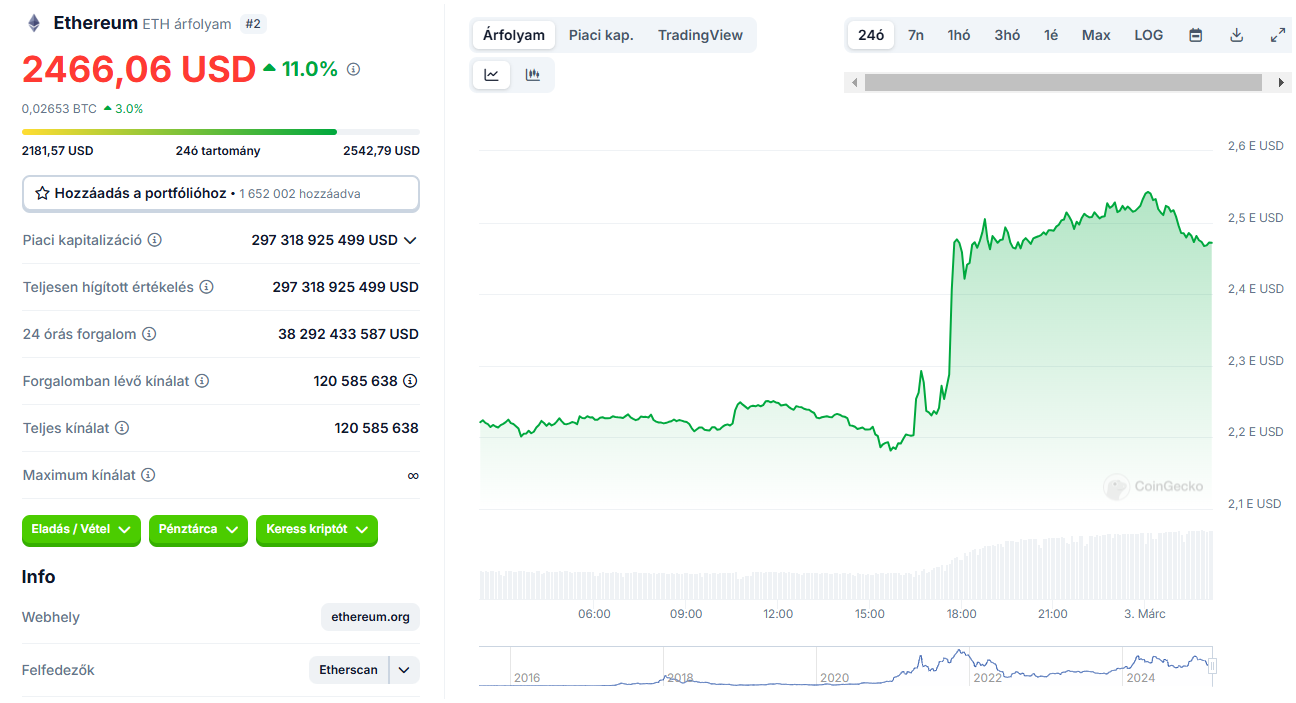
Task: Click the 2466,06 USD price
Action: pyautogui.click(x=139, y=69)
